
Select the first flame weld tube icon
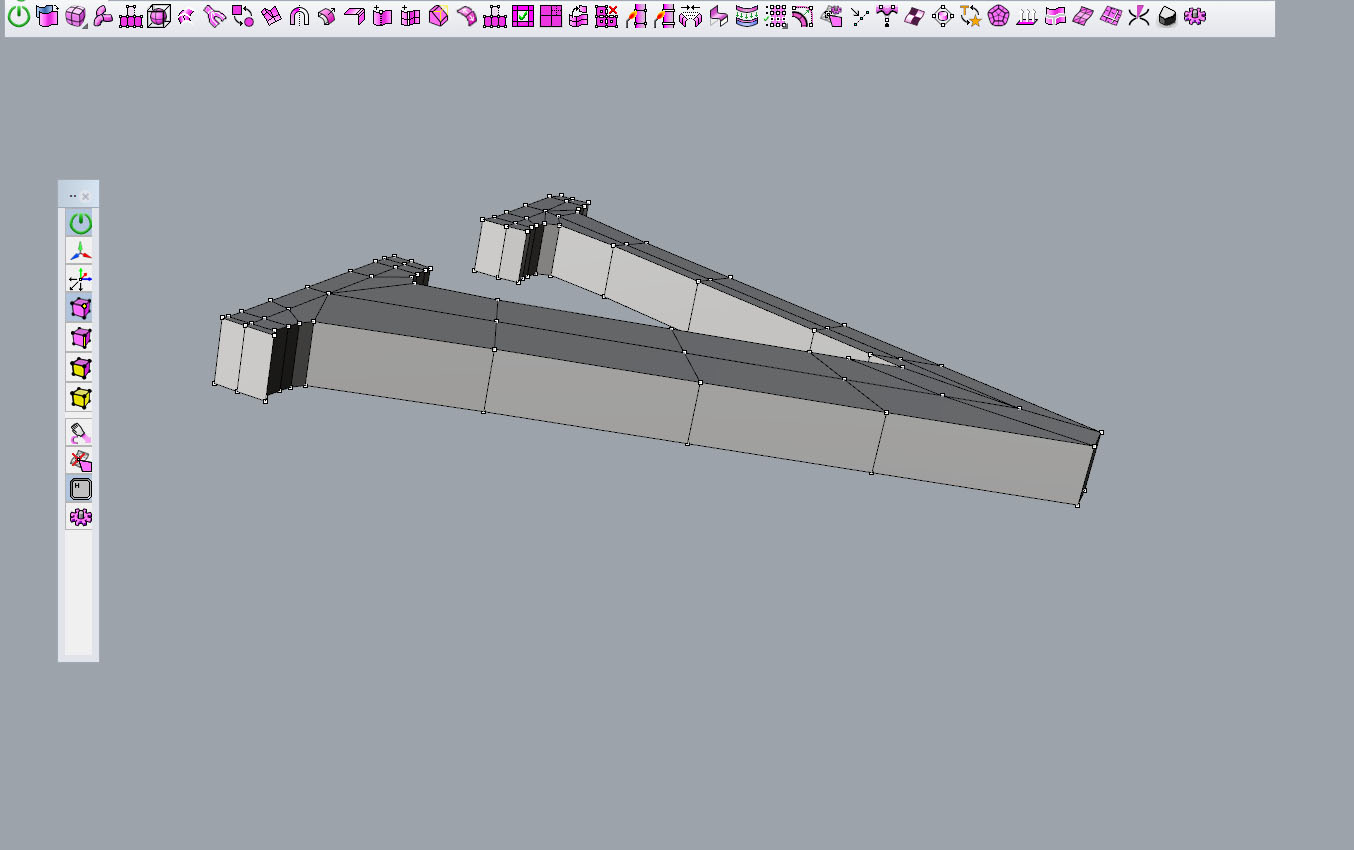(x=635, y=16)
